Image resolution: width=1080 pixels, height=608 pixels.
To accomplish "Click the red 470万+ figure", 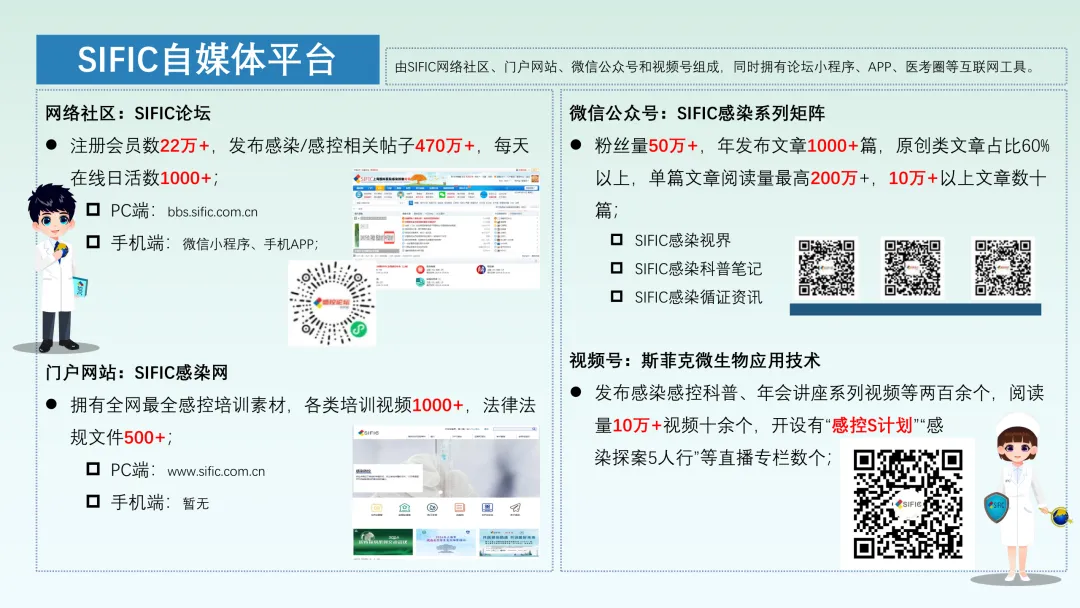I will pyautogui.click(x=445, y=146).
